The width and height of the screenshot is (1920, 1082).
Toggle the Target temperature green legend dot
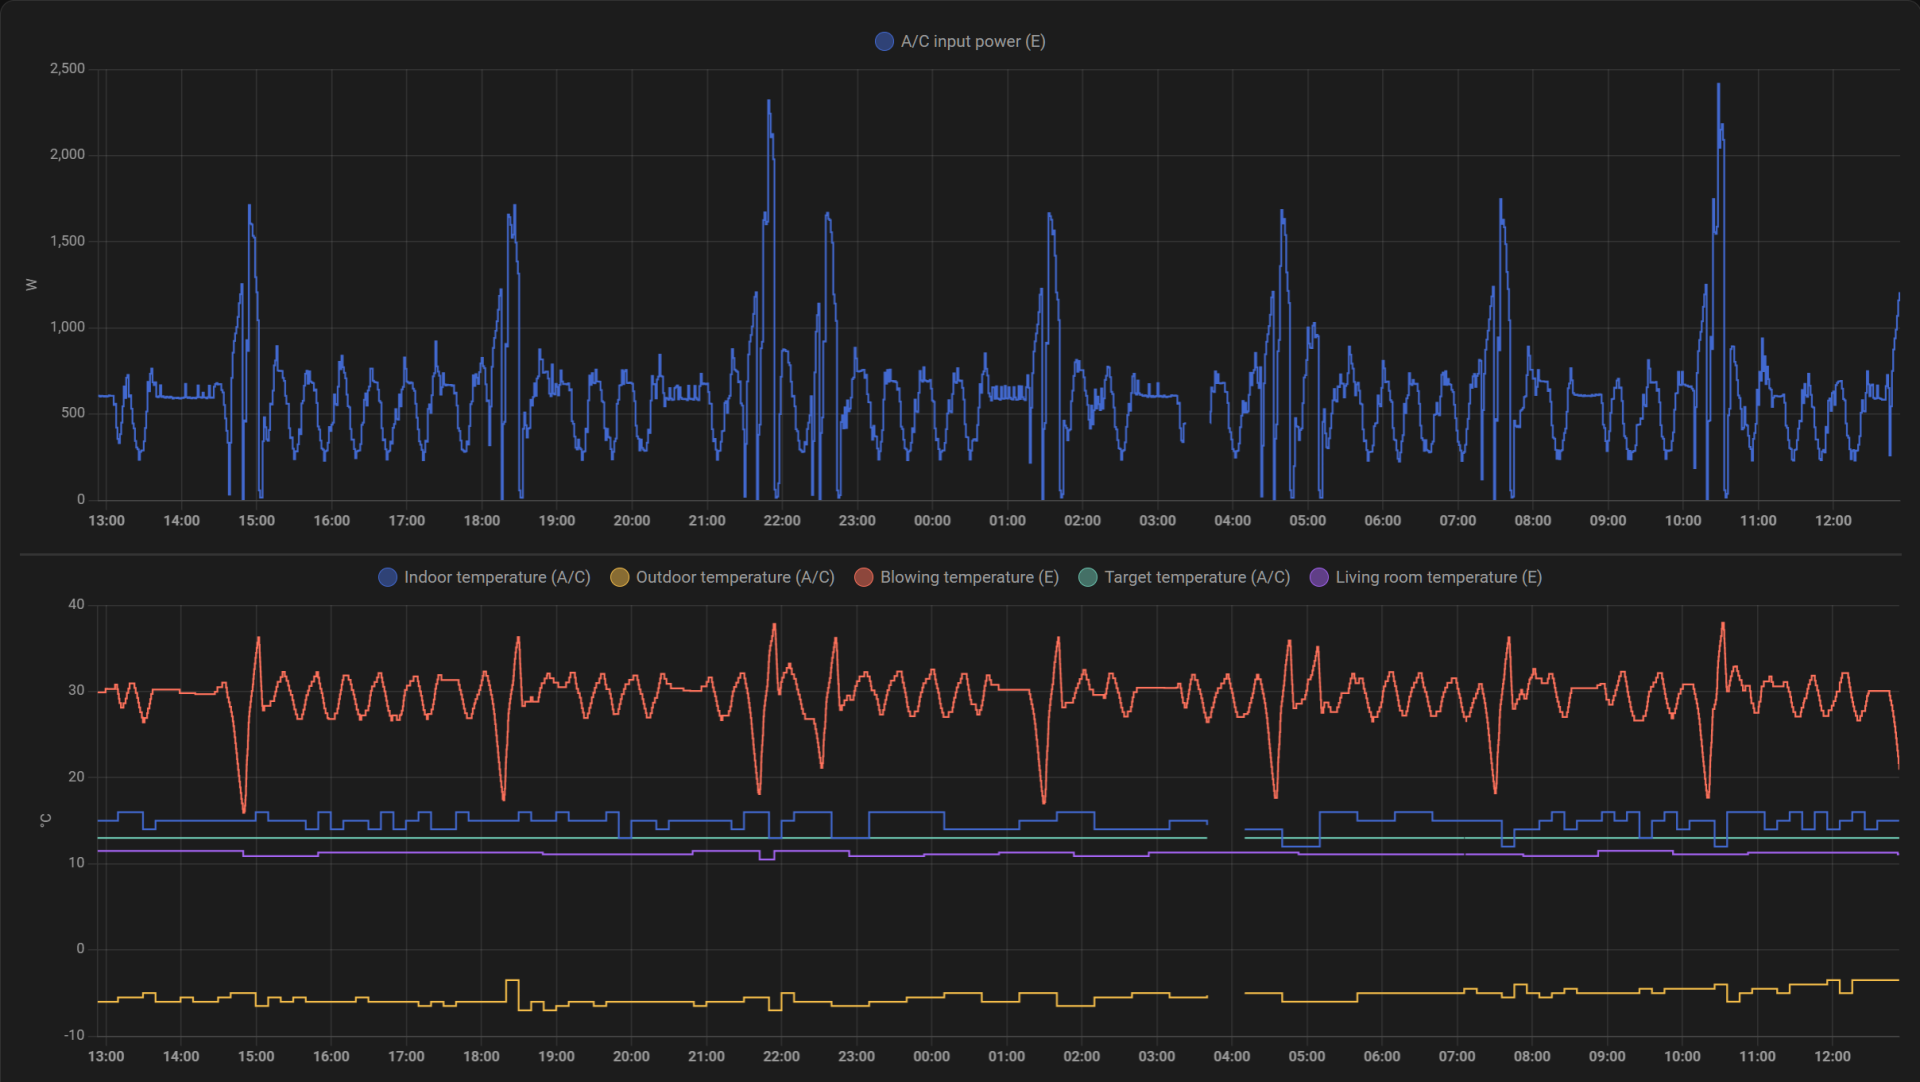click(x=1088, y=577)
